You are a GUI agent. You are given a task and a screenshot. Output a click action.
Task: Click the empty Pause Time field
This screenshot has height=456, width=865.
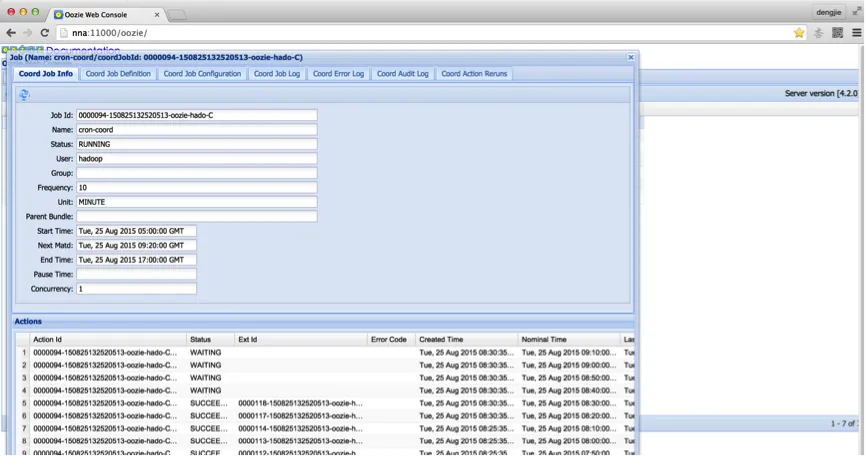point(136,275)
